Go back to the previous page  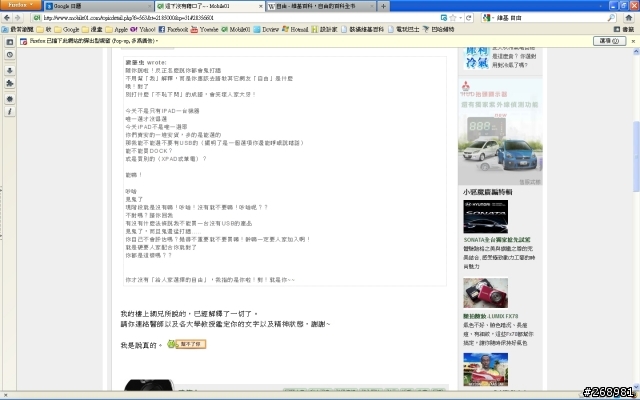(x=7, y=18)
